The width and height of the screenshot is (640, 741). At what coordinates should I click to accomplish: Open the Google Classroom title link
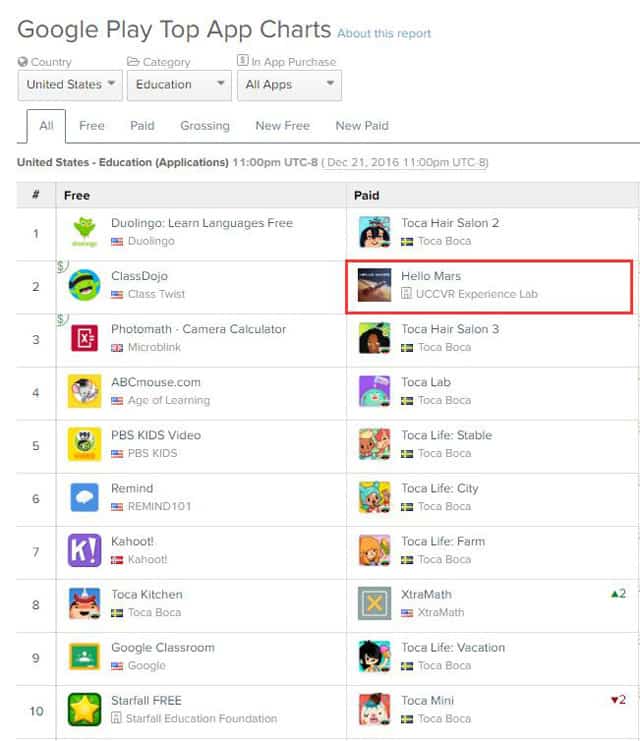163,647
